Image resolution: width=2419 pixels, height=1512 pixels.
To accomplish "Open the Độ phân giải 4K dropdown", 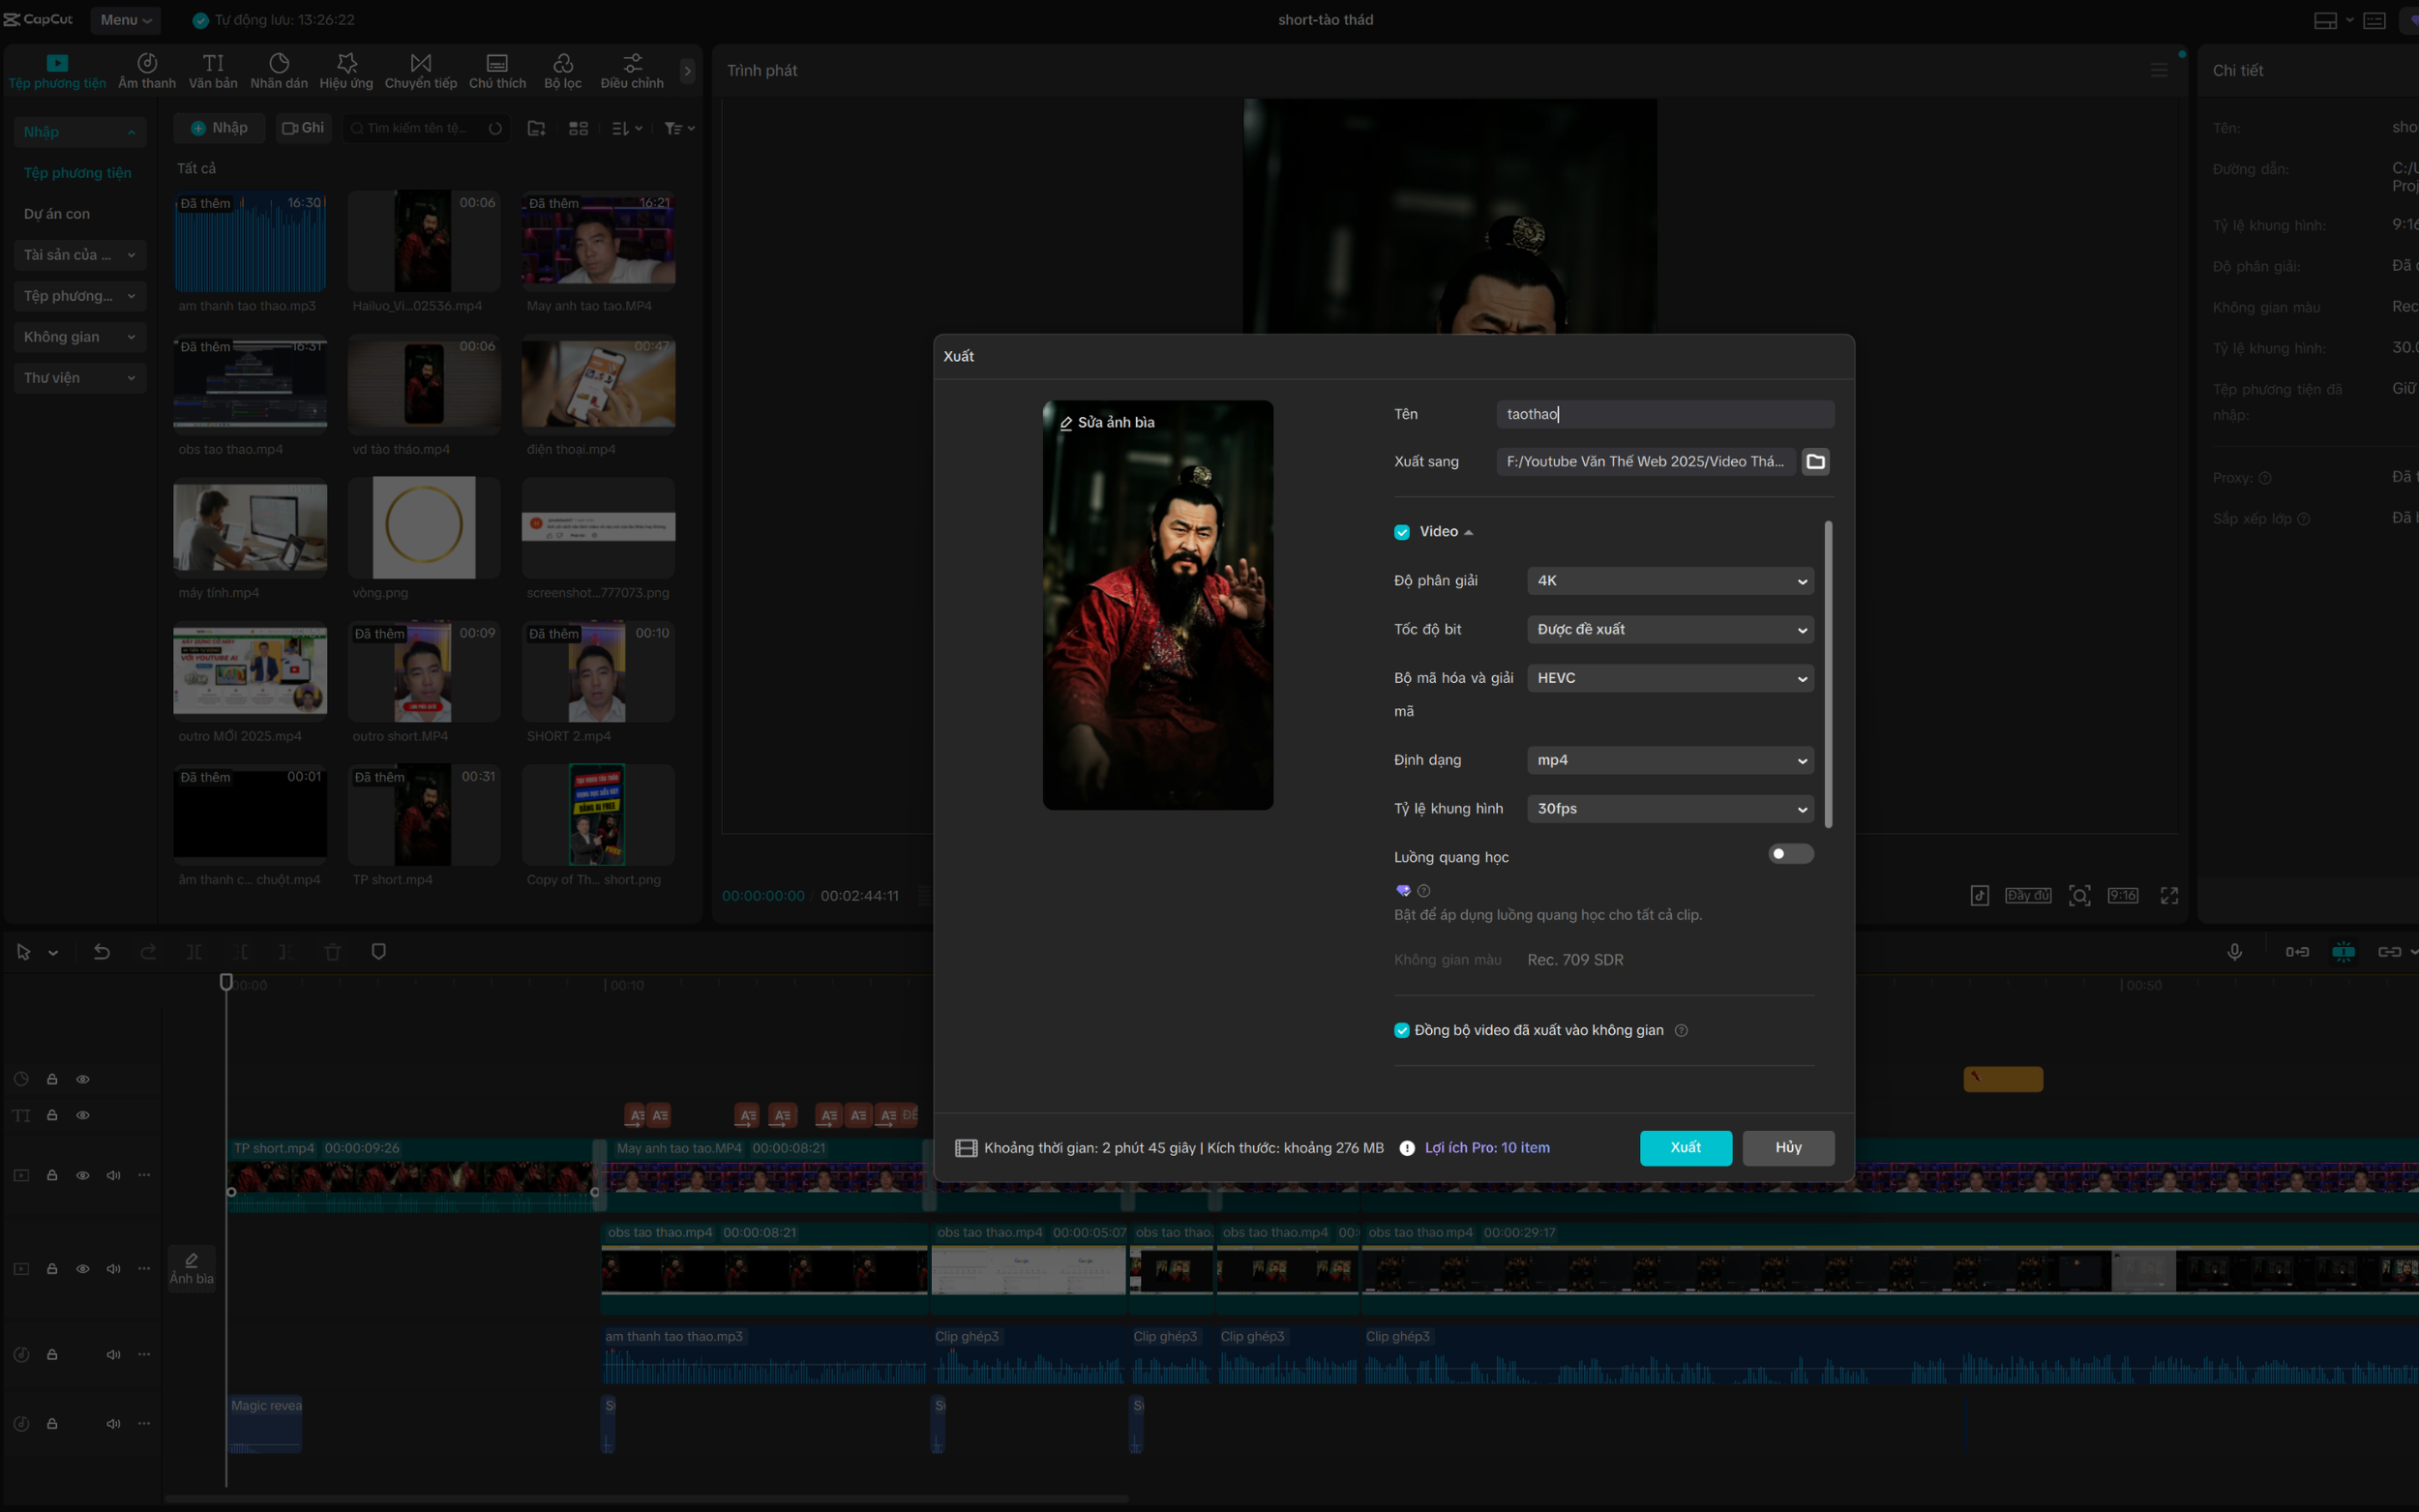I will [x=1670, y=581].
